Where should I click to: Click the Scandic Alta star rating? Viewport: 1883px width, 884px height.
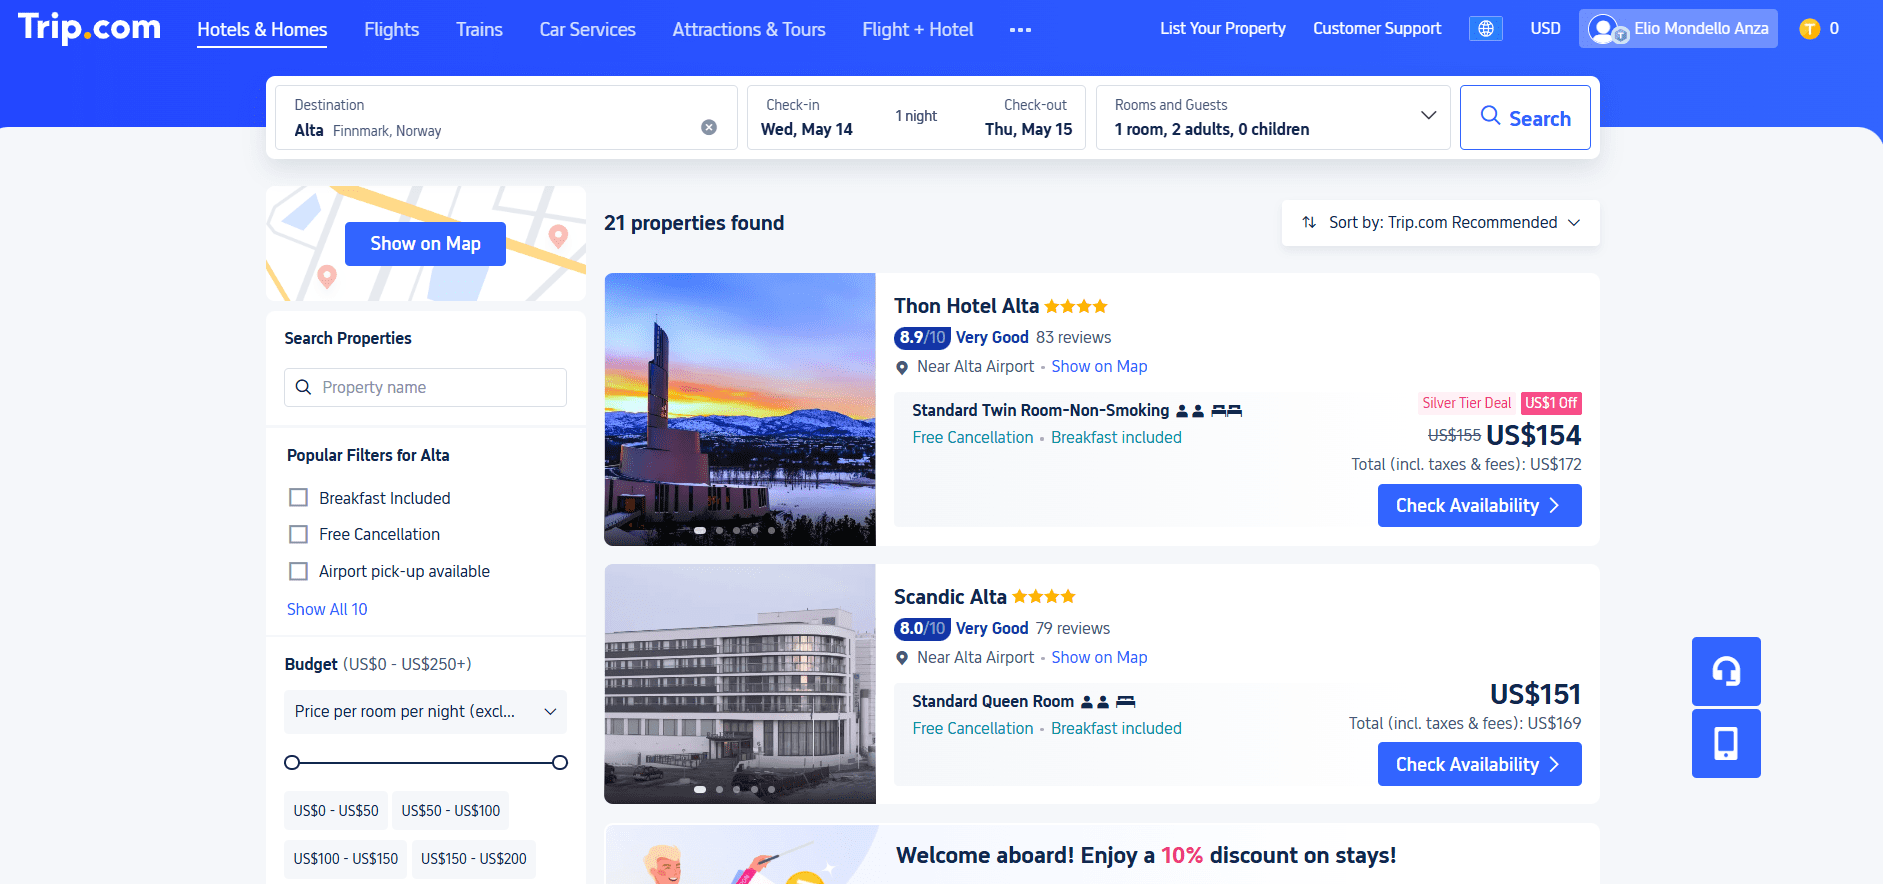point(1044,597)
